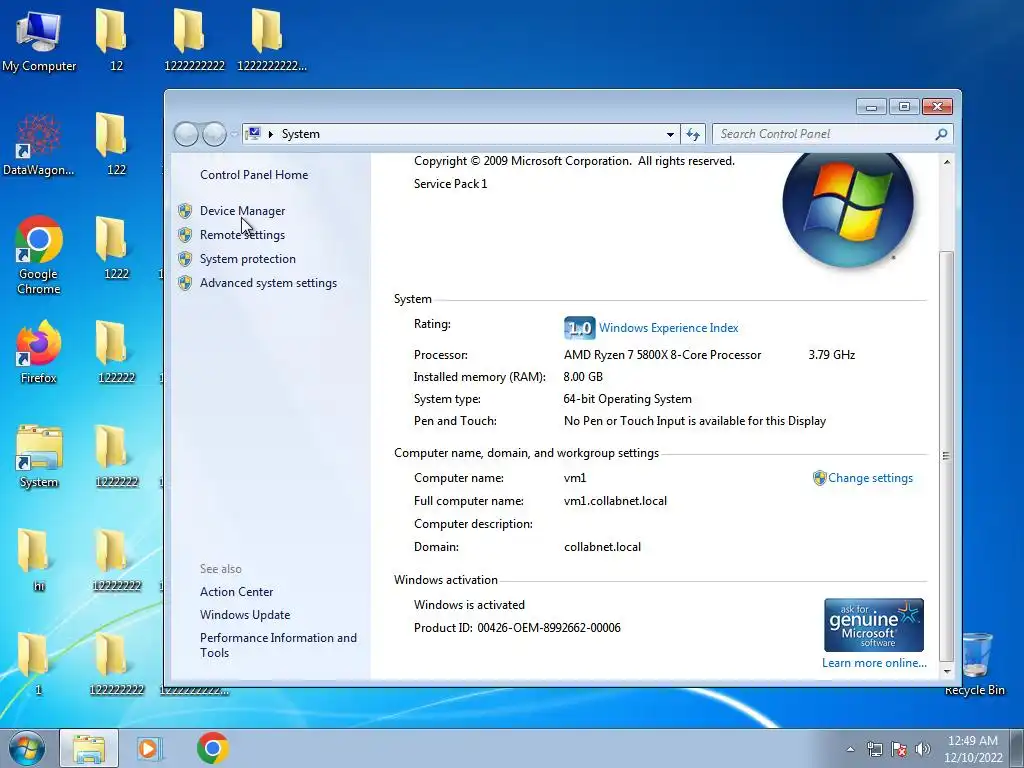
Task: Open Windows Experience Index link
Action: (x=669, y=328)
